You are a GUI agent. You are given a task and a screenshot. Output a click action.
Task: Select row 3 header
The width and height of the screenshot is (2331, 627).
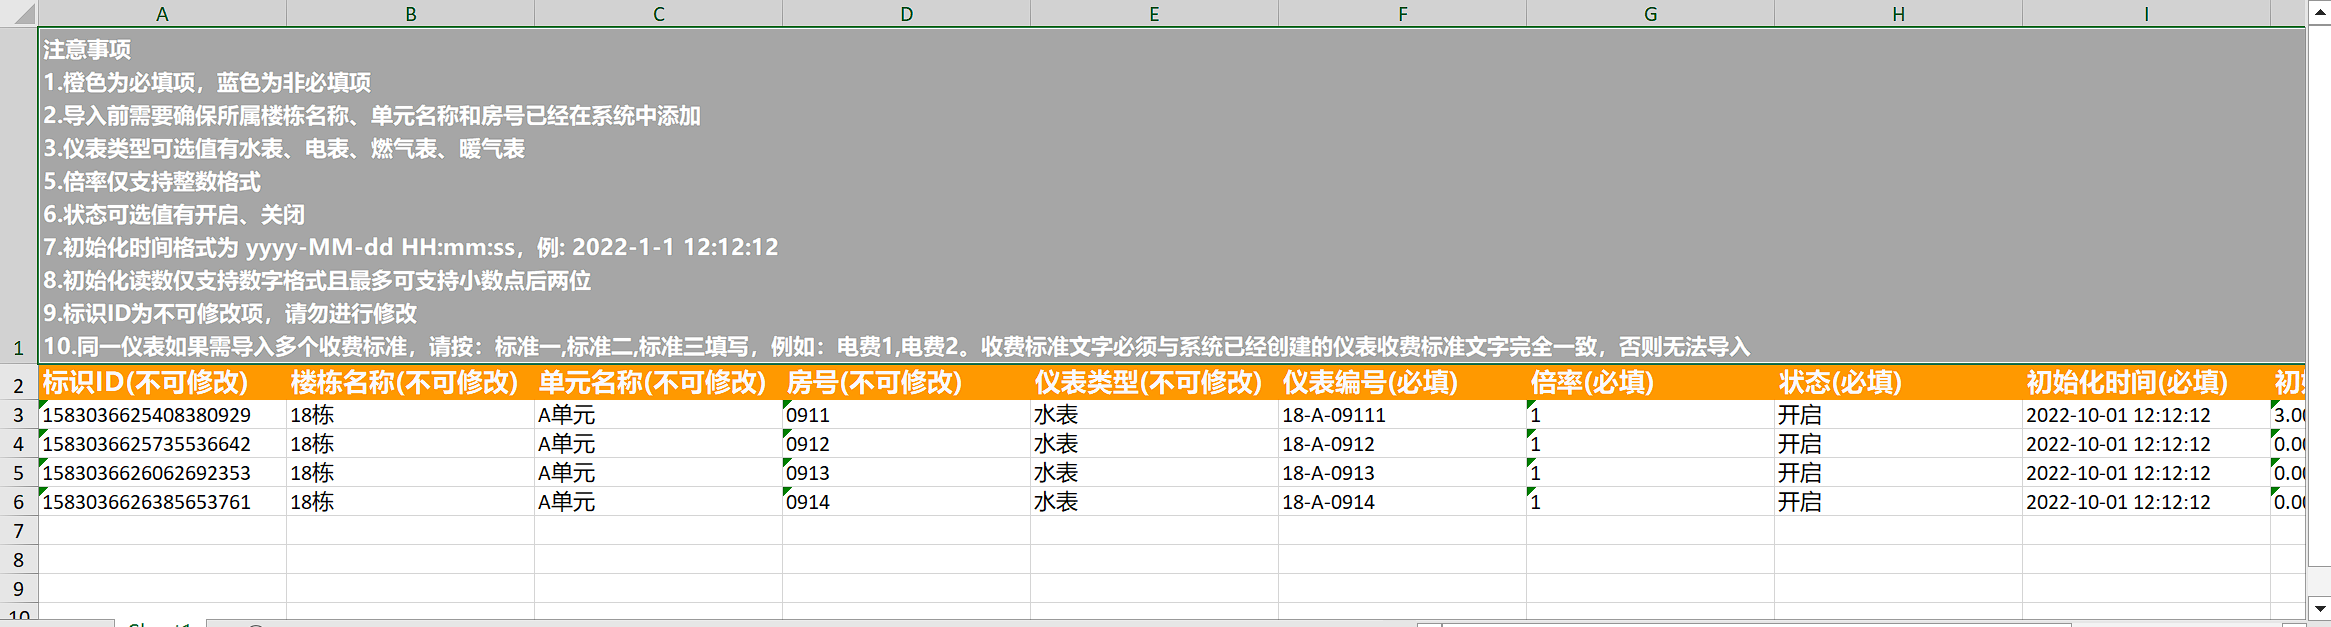(18, 415)
